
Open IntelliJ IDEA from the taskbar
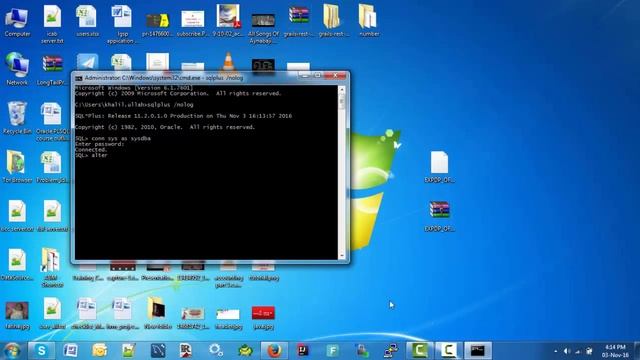coord(303,351)
